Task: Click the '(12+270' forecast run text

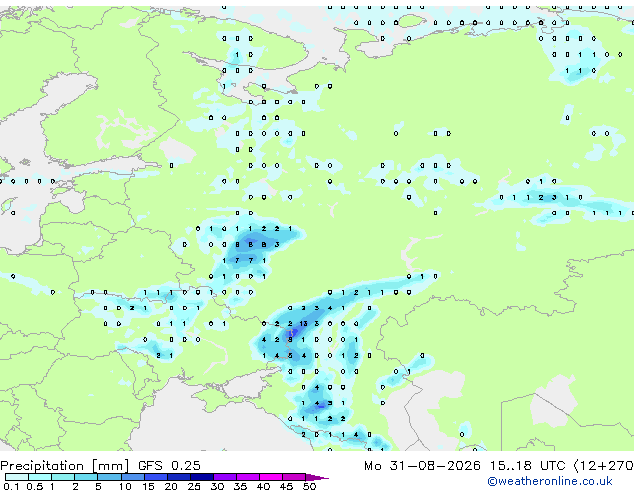Action: pos(604,466)
